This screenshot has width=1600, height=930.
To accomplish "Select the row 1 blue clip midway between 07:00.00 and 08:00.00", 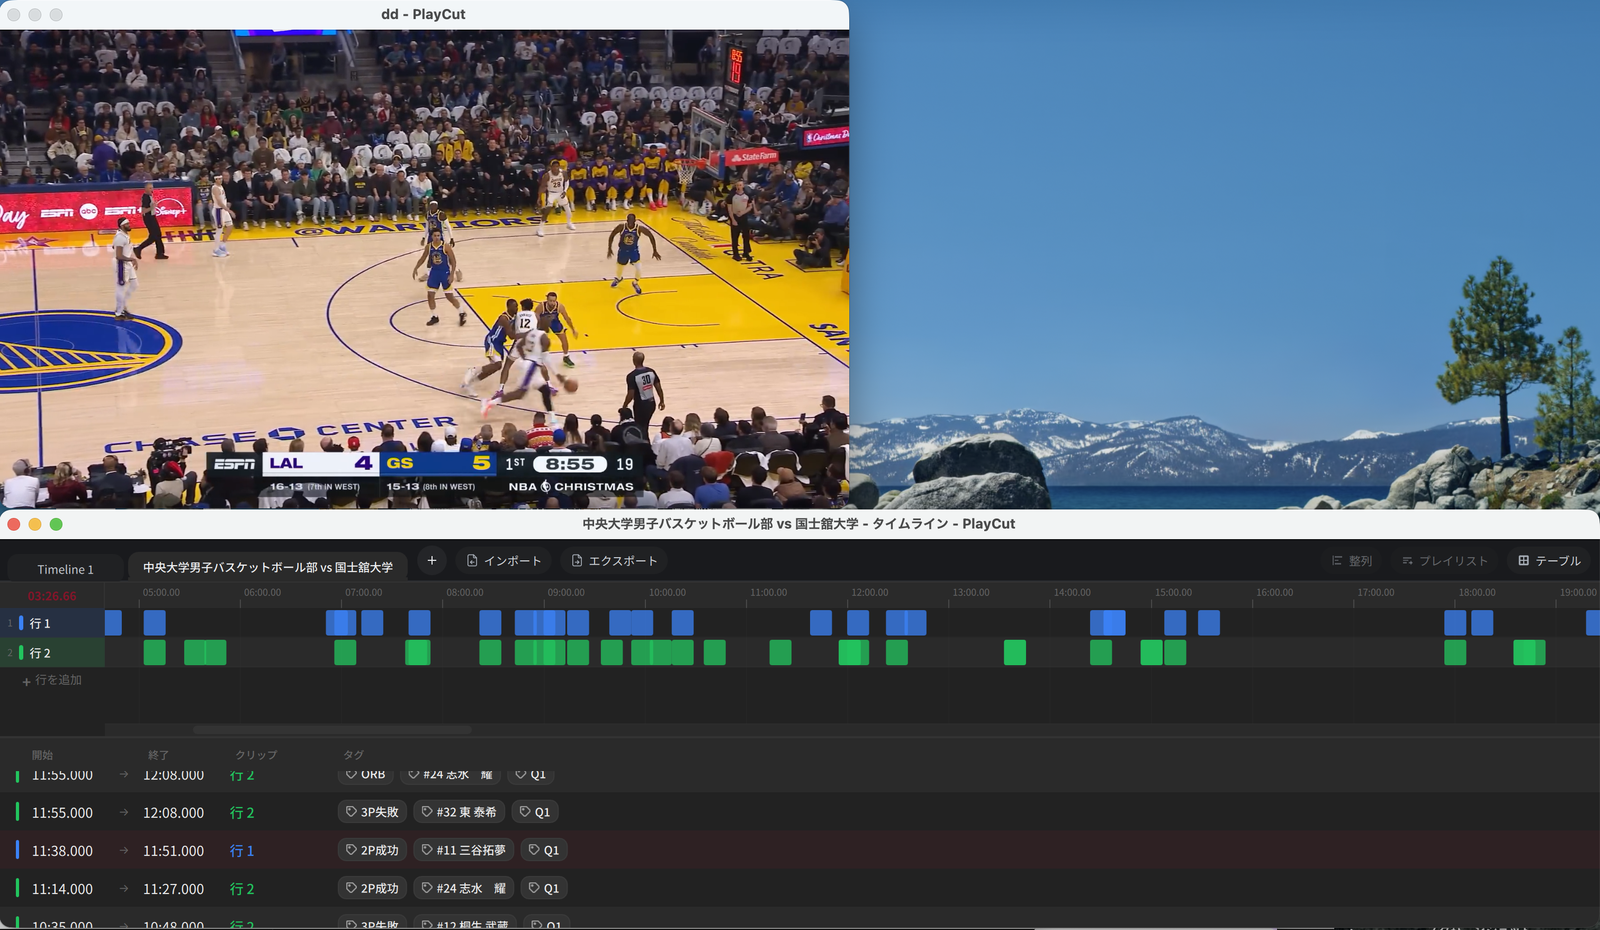I will point(419,623).
